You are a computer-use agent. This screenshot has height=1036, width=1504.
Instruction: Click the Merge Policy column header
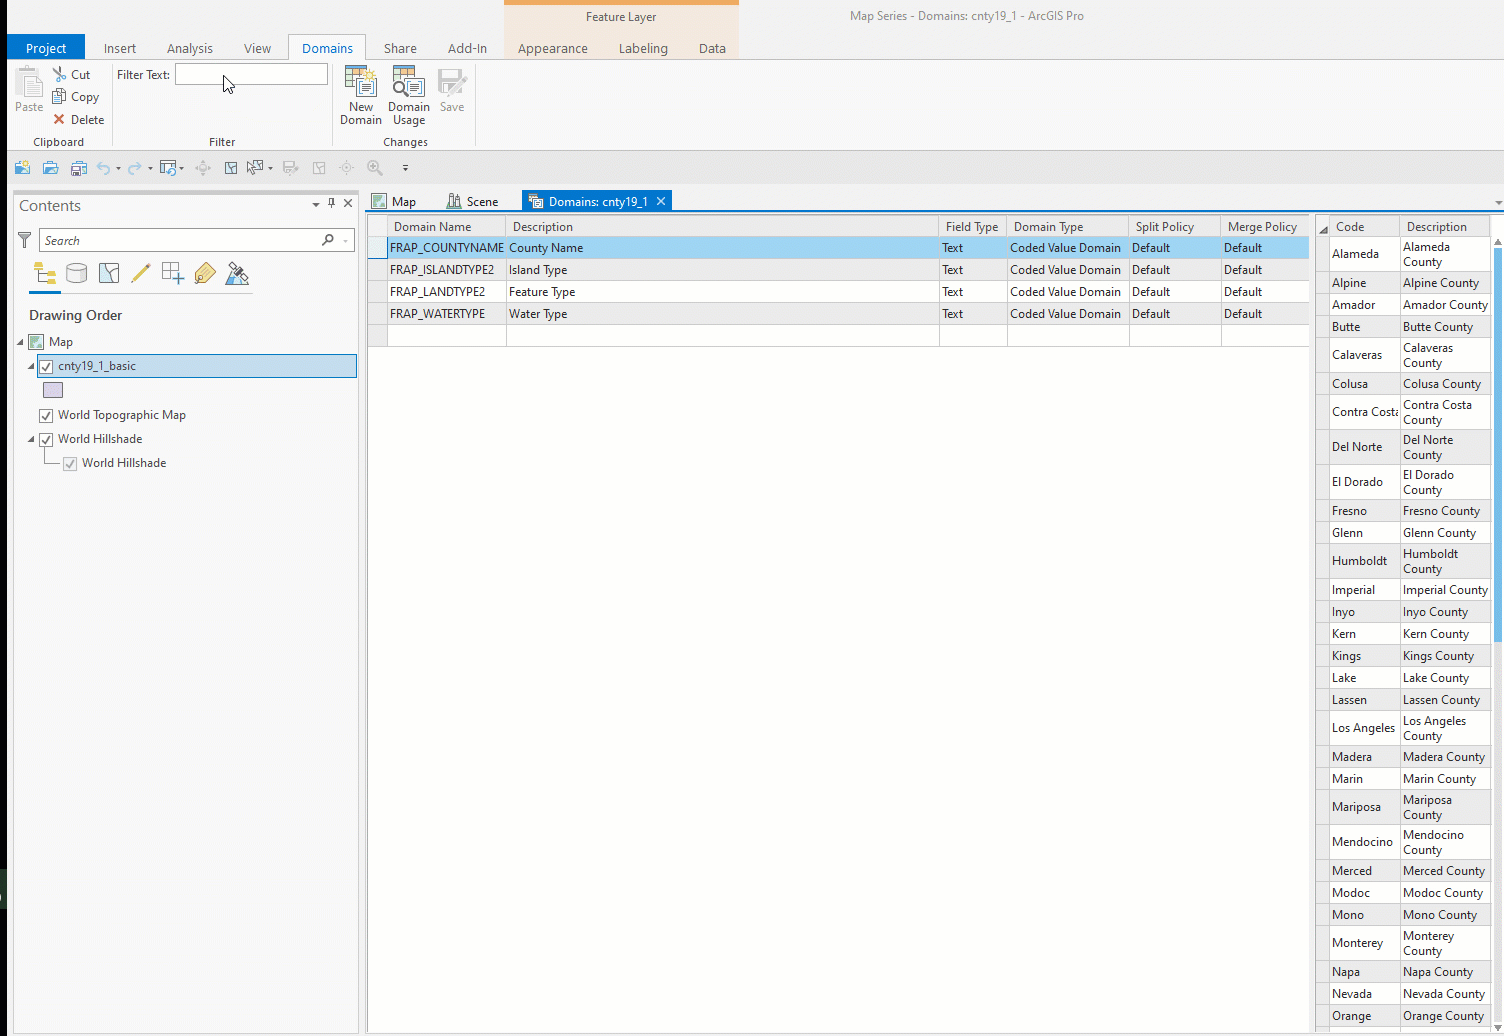1265,227
